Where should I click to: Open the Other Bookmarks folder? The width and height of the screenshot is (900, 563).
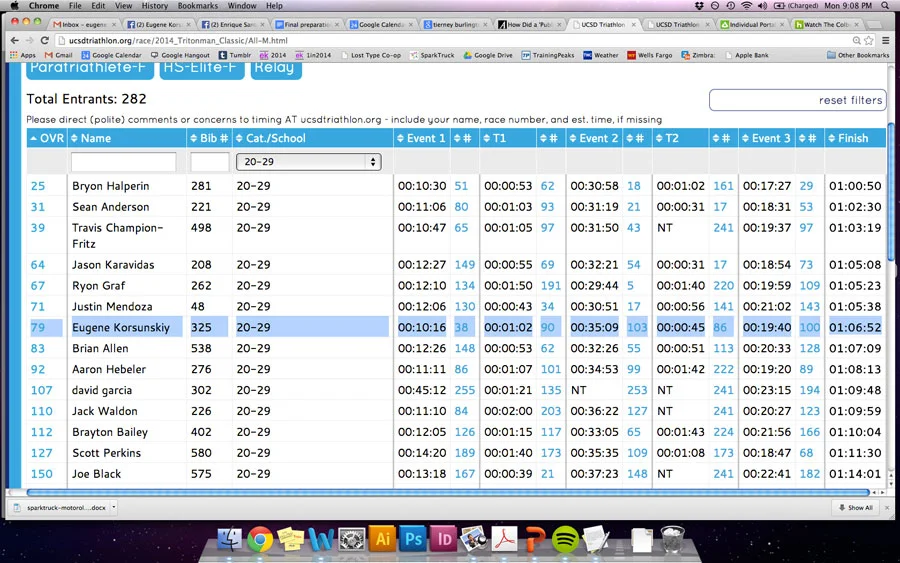coord(858,55)
